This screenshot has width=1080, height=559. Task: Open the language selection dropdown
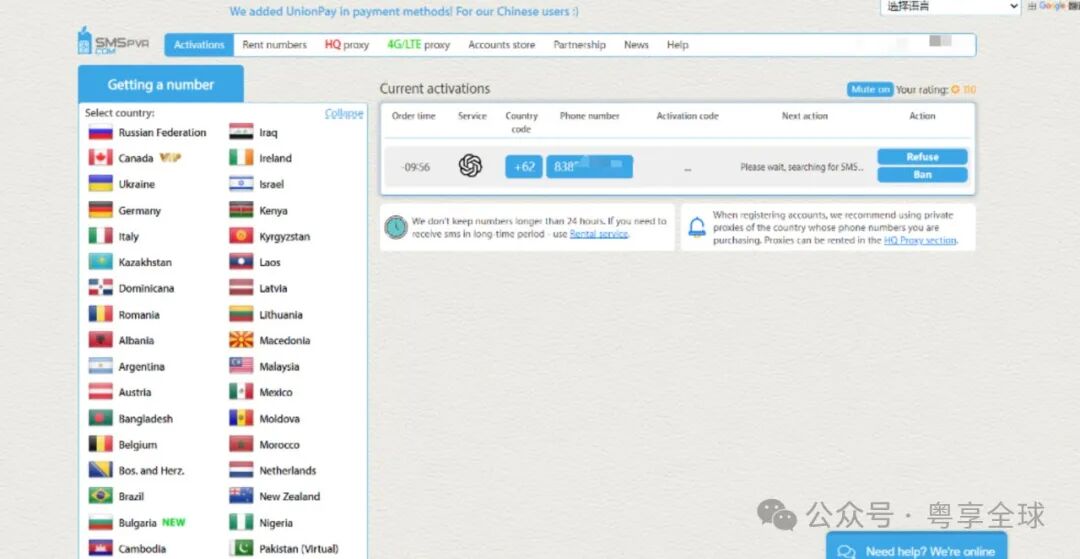[x=950, y=6]
